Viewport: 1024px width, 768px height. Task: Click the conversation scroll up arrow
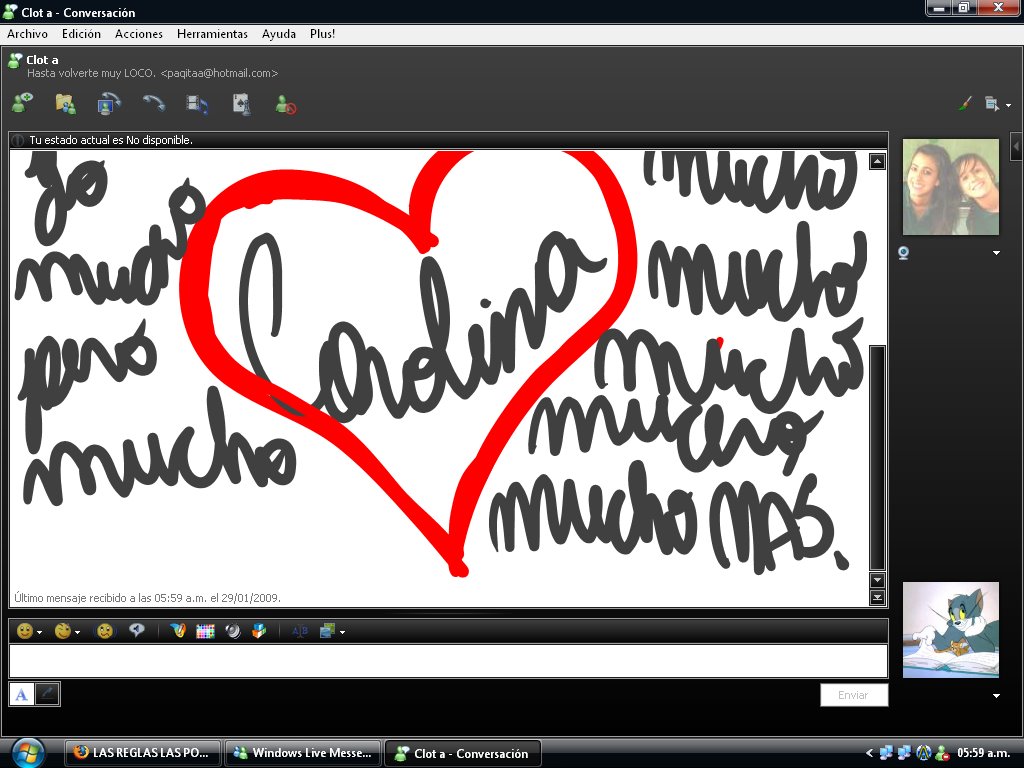(x=877, y=161)
